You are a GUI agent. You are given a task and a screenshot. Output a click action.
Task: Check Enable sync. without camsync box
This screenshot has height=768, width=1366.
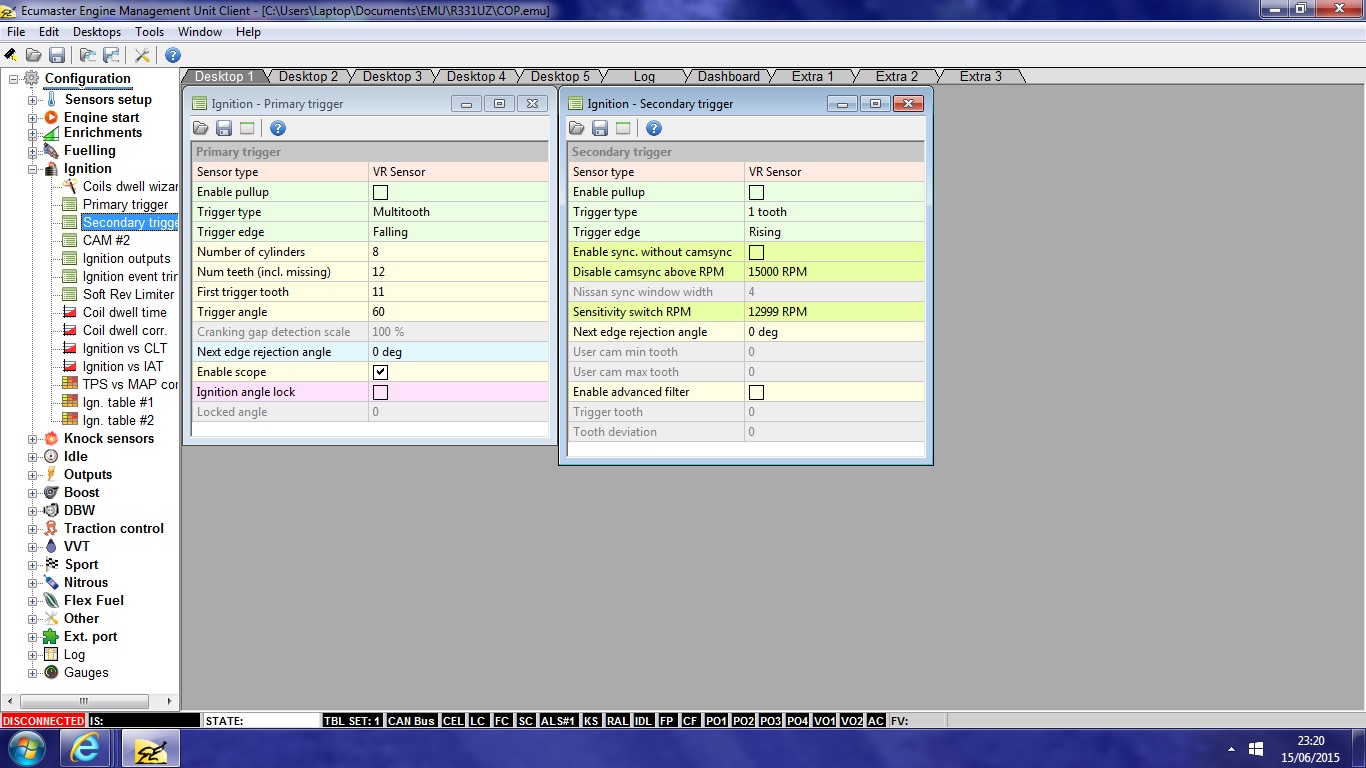click(756, 252)
